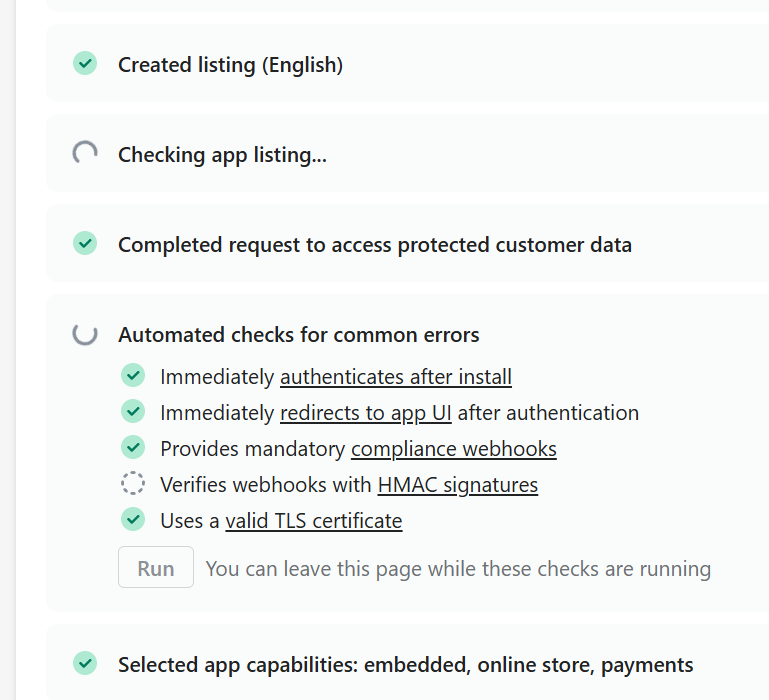769x700 pixels.
Task: Click dashed pending circle for HMAC signatures check
Action: tap(133, 483)
